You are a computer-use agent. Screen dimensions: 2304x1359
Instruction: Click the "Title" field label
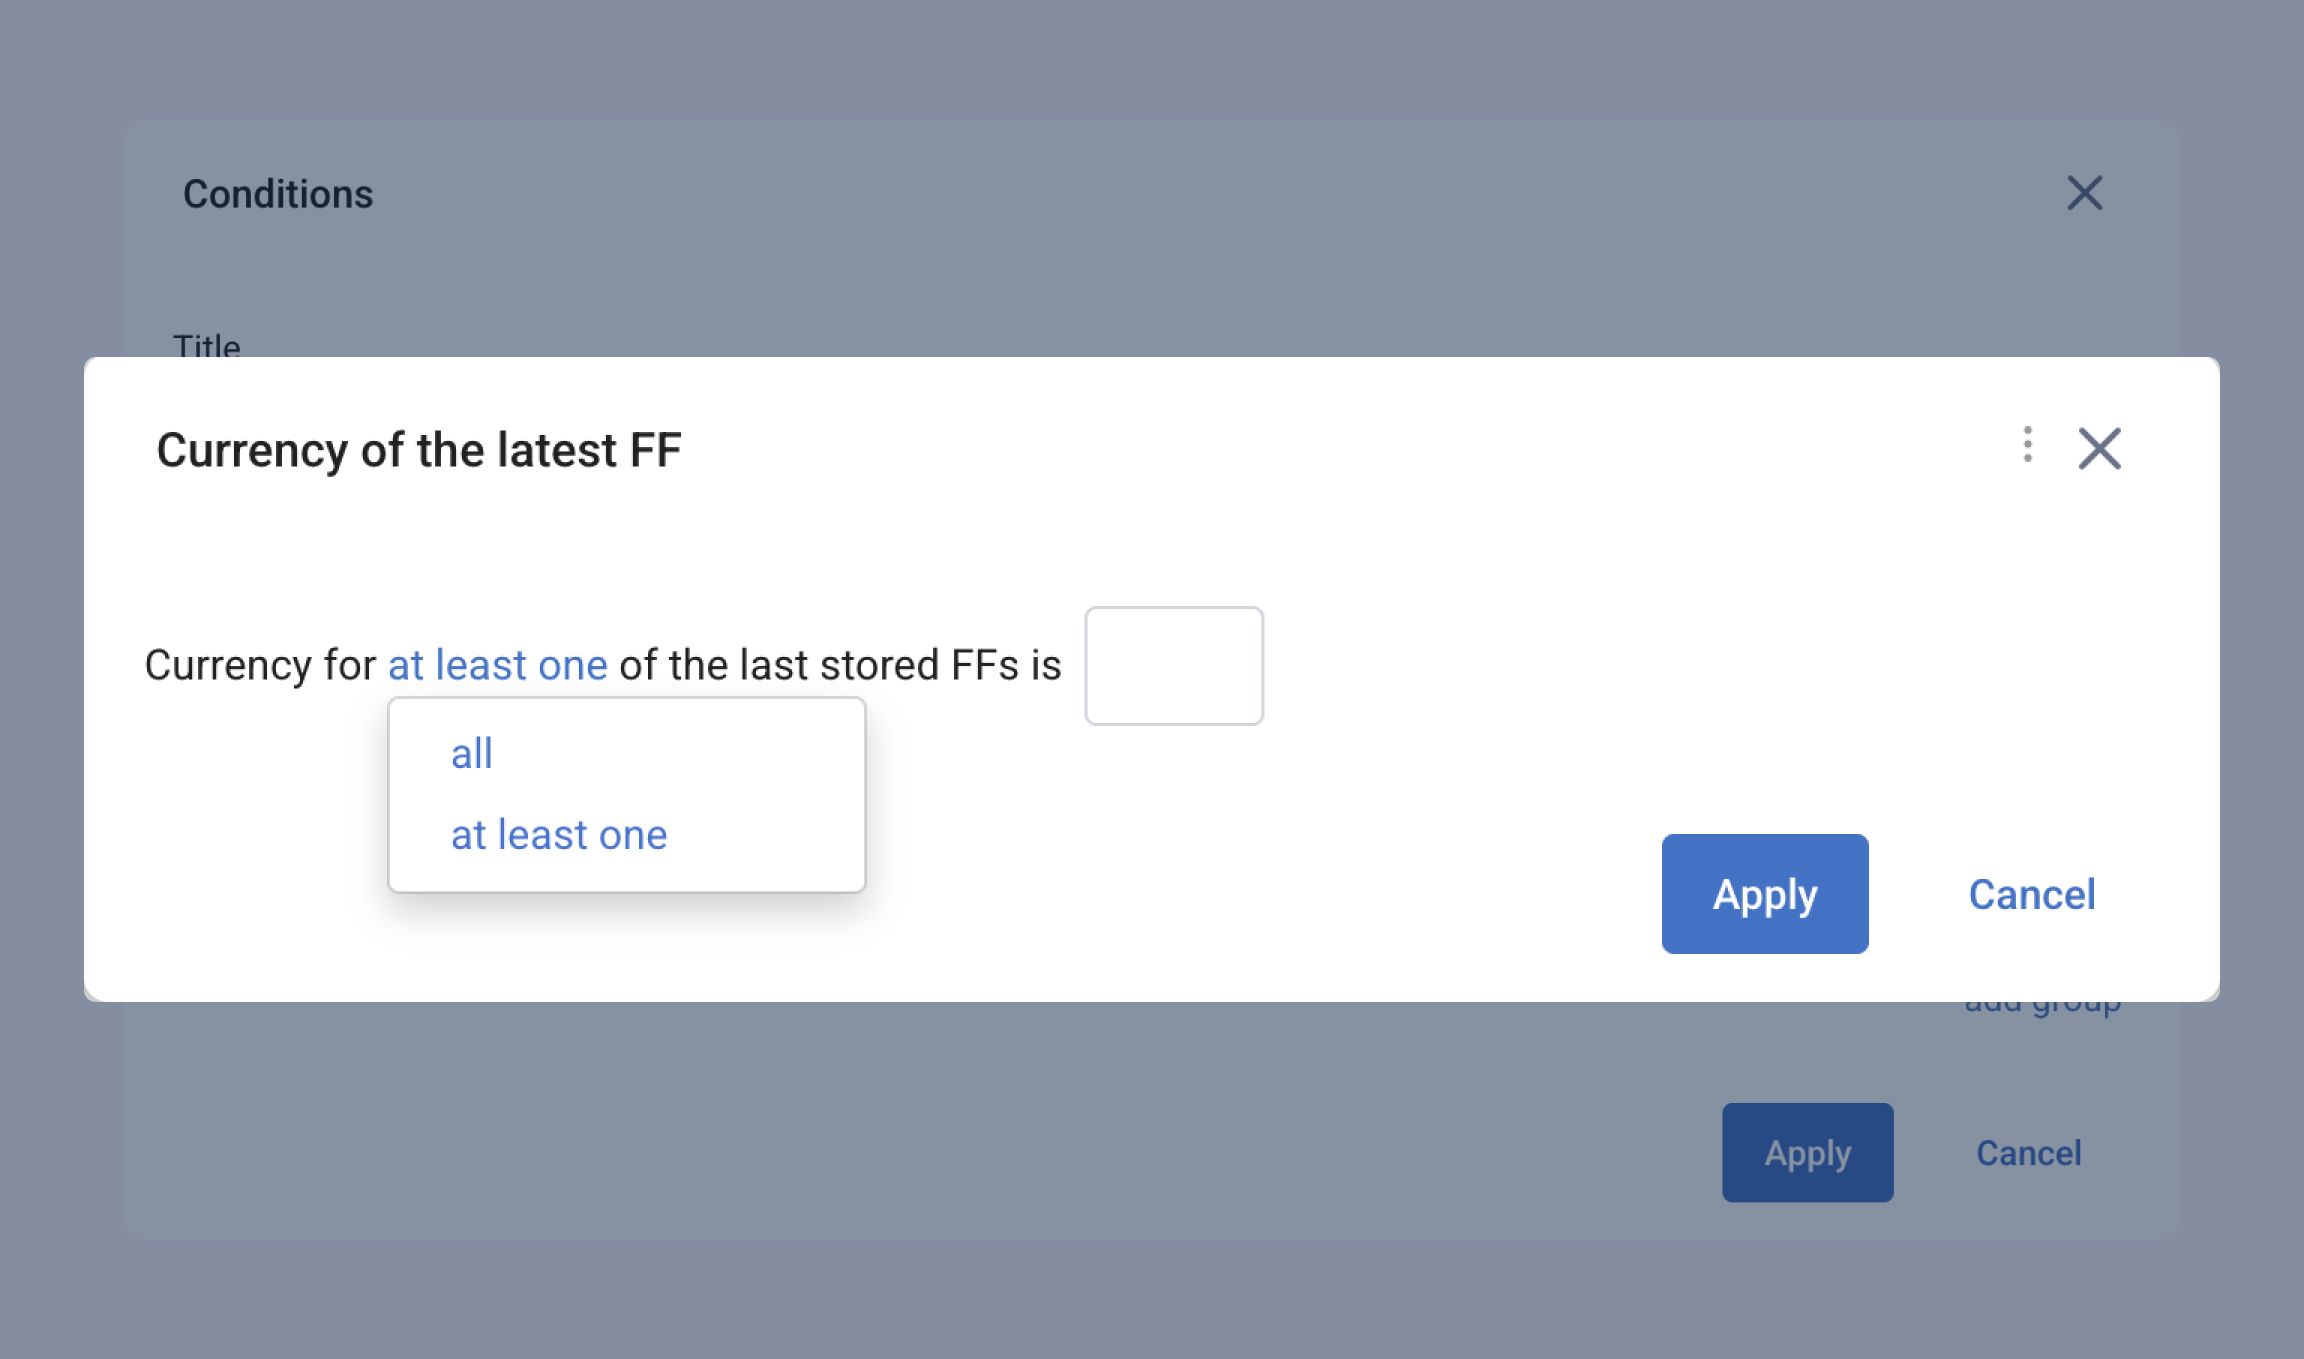click(x=206, y=345)
